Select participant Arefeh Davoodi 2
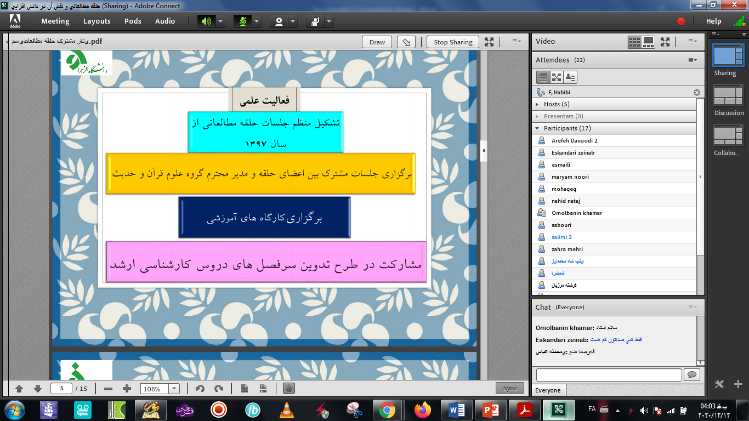 coord(614,140)
